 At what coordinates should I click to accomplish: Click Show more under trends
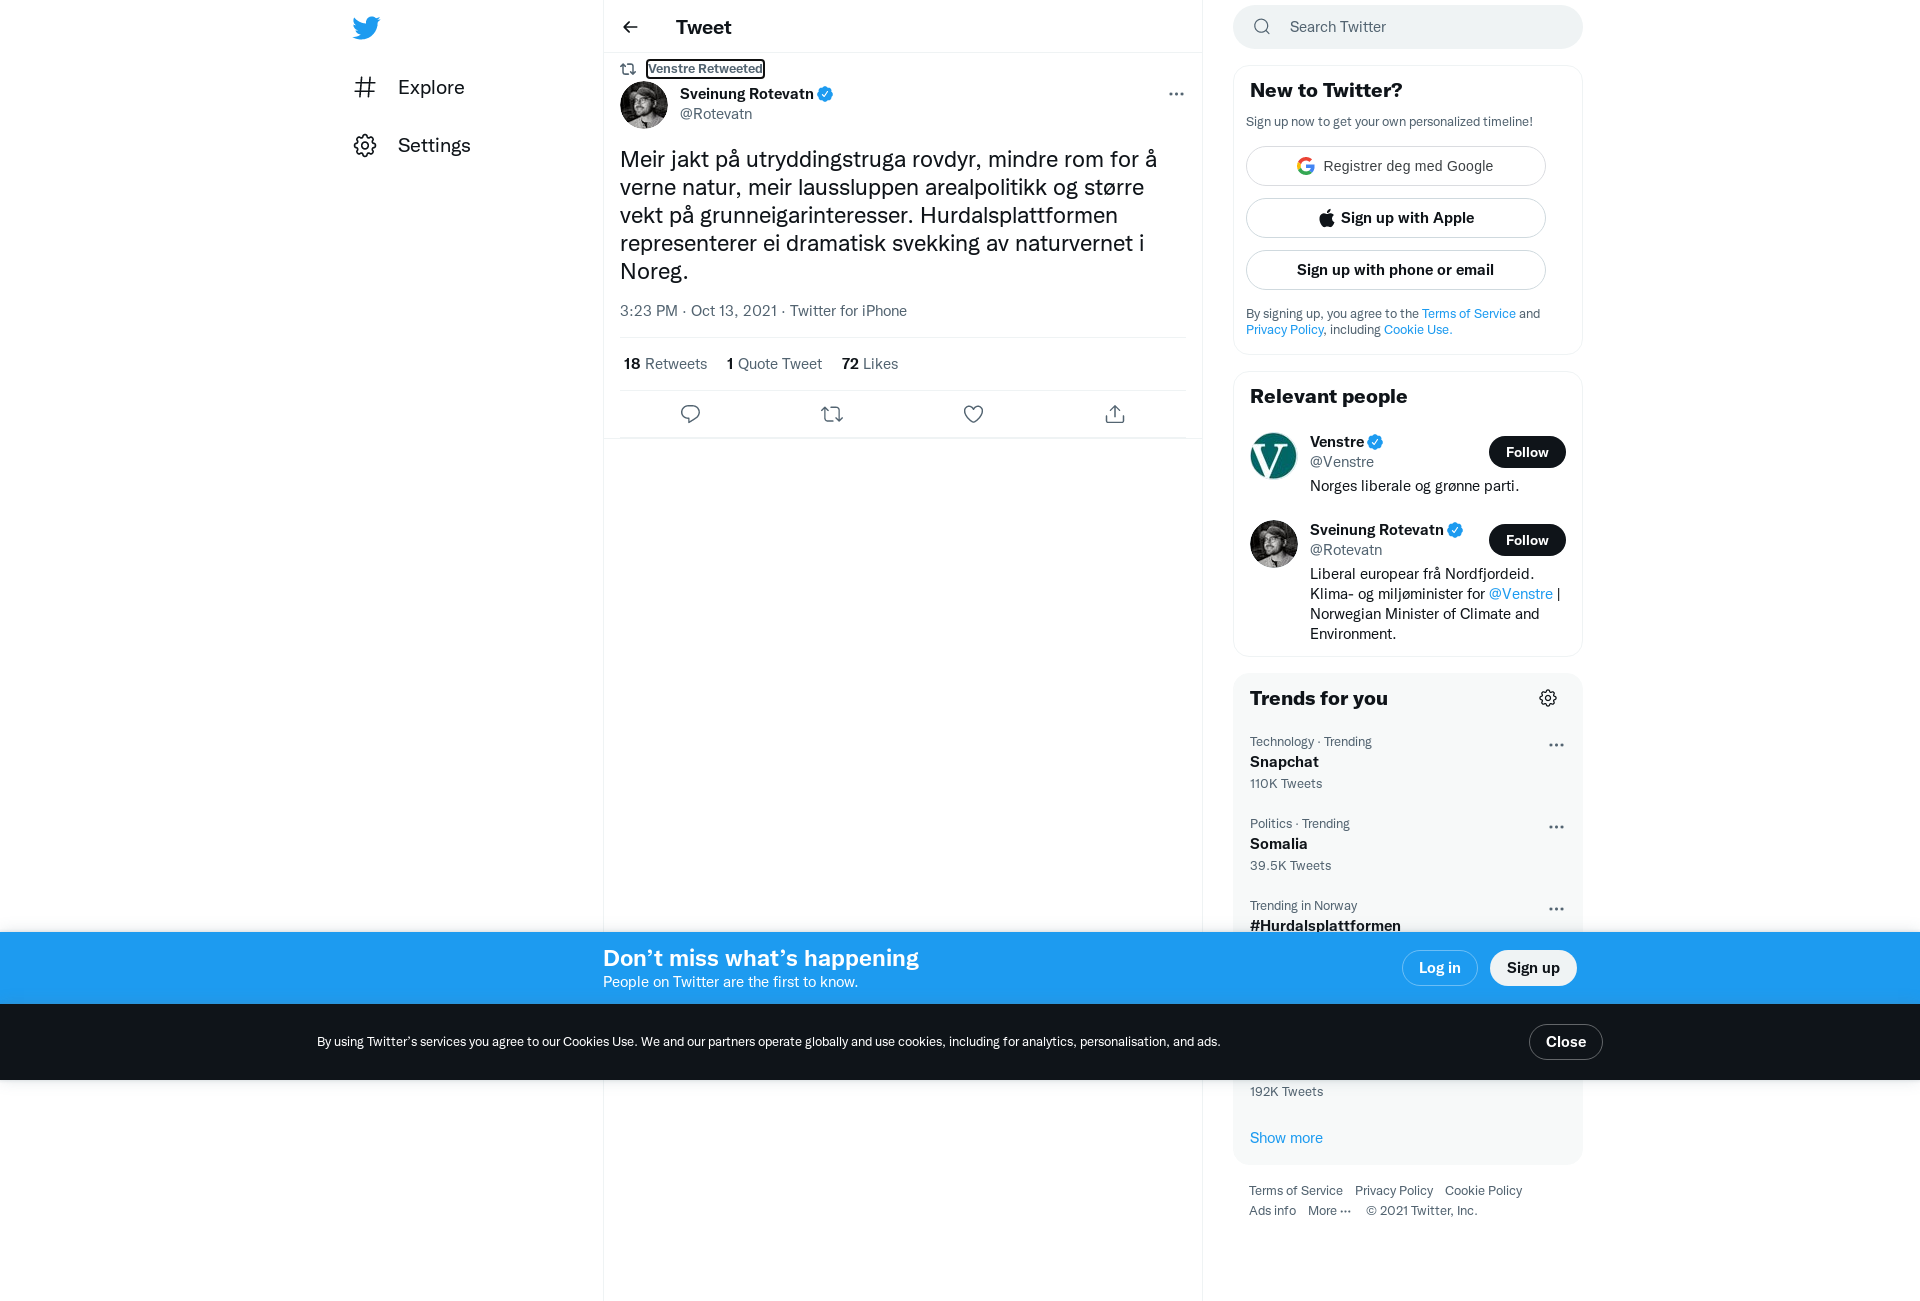point(1286,1138)
